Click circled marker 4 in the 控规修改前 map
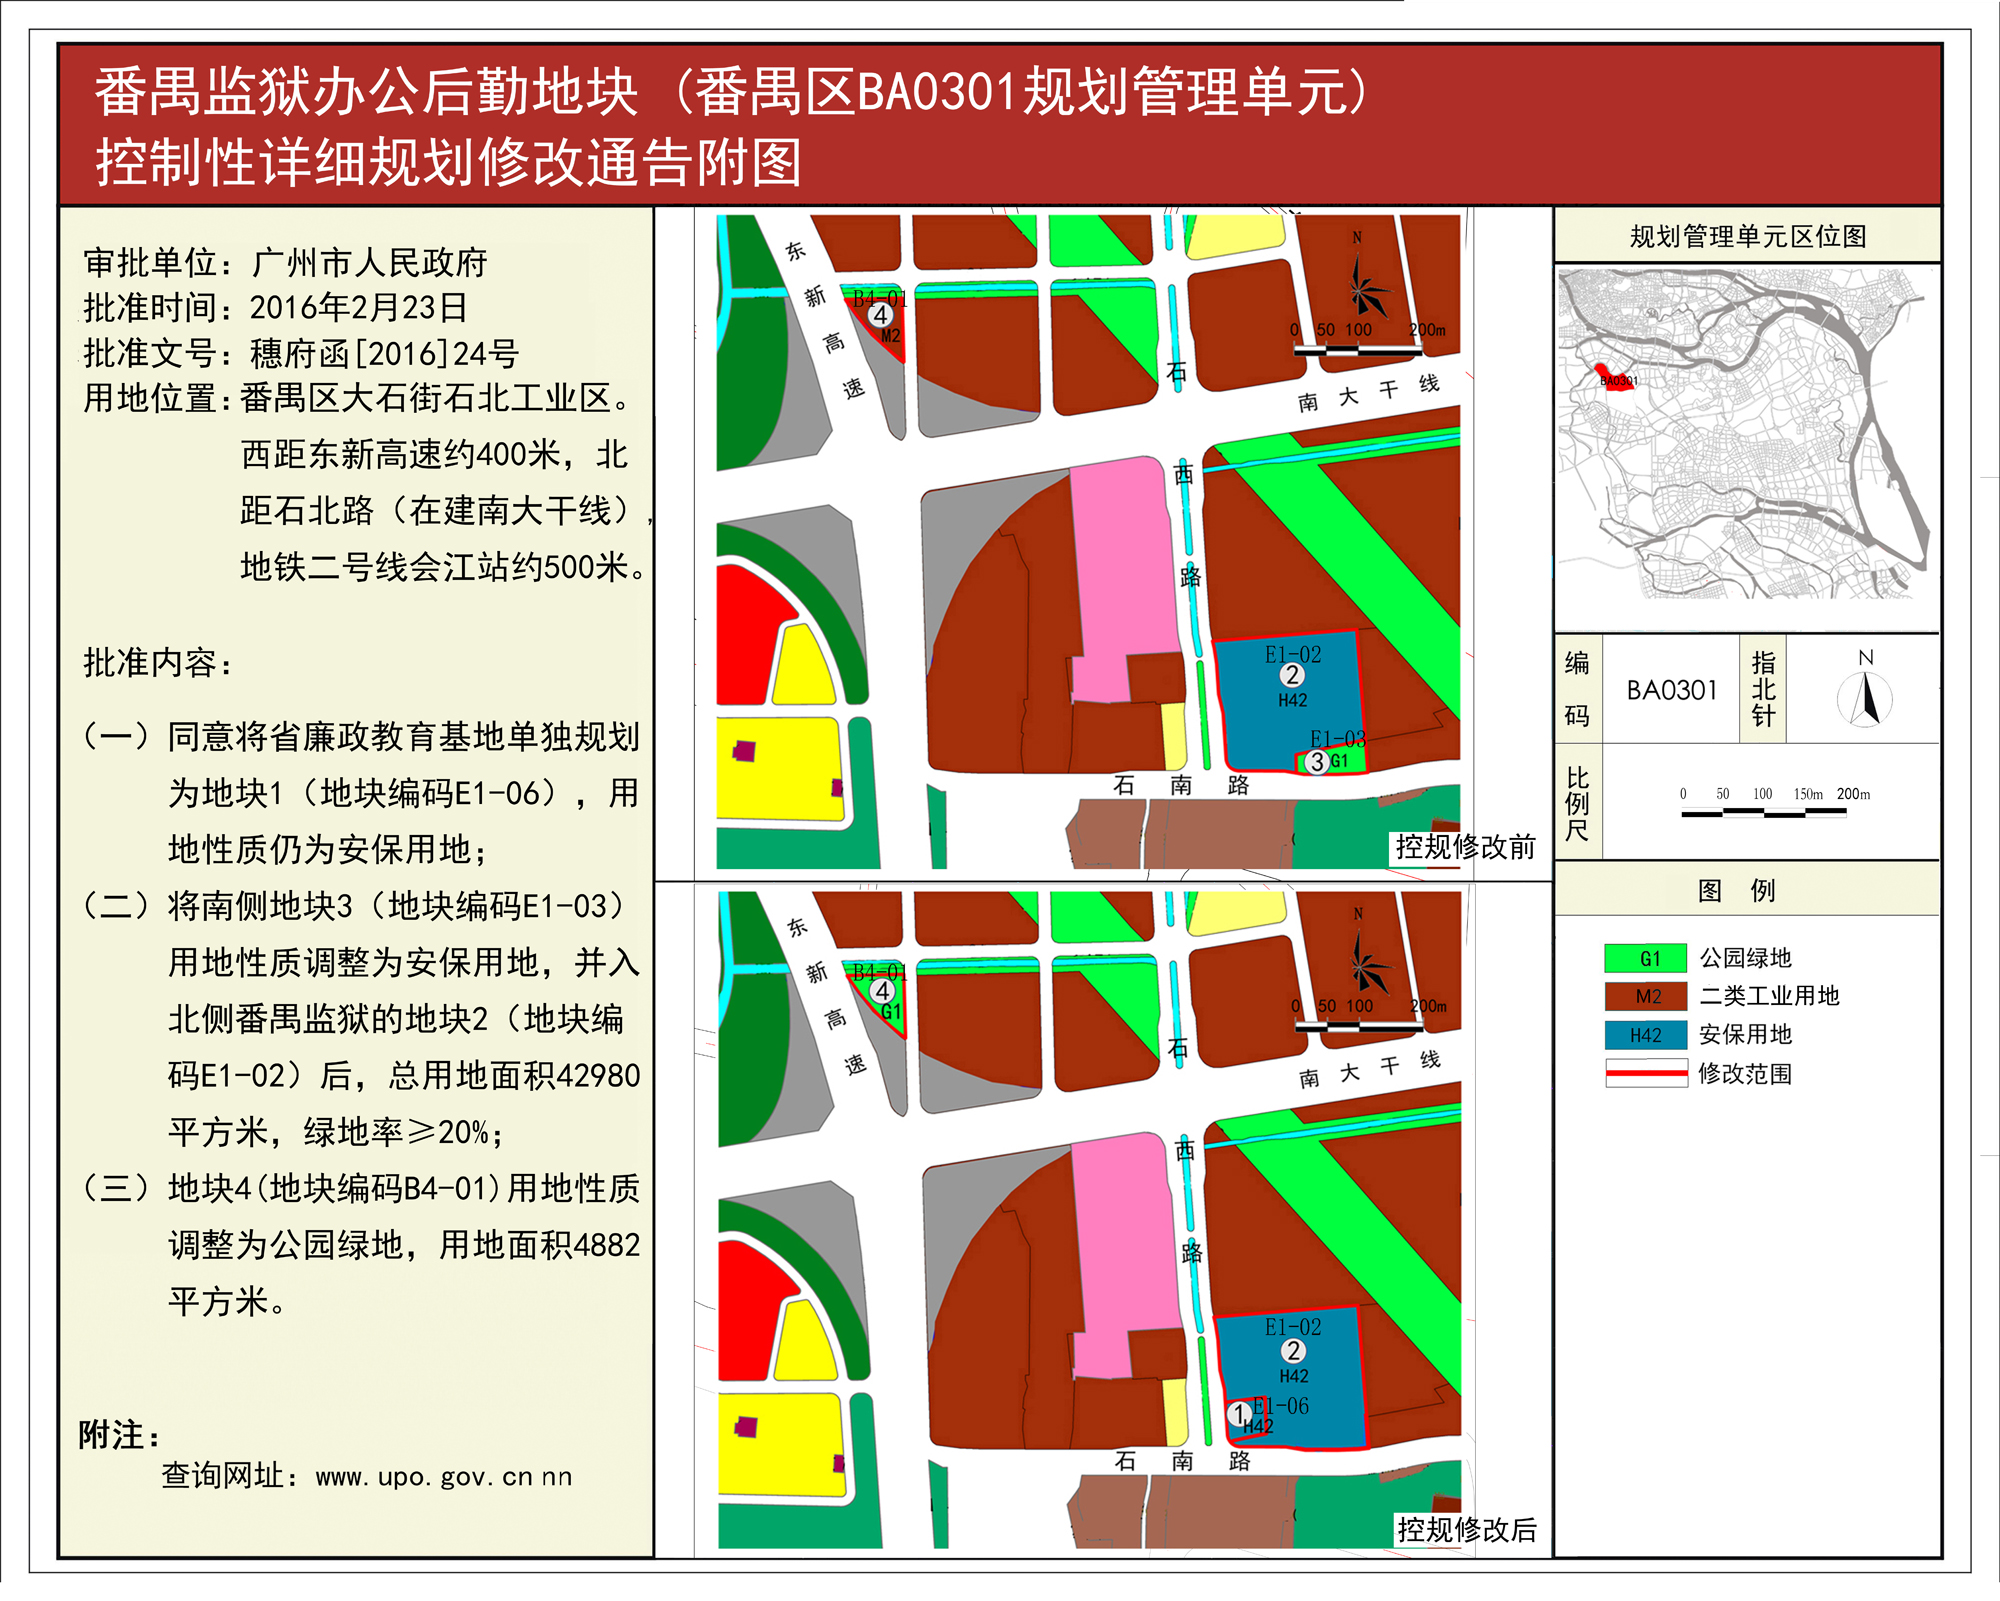2000x1601 pixels. 880,315
